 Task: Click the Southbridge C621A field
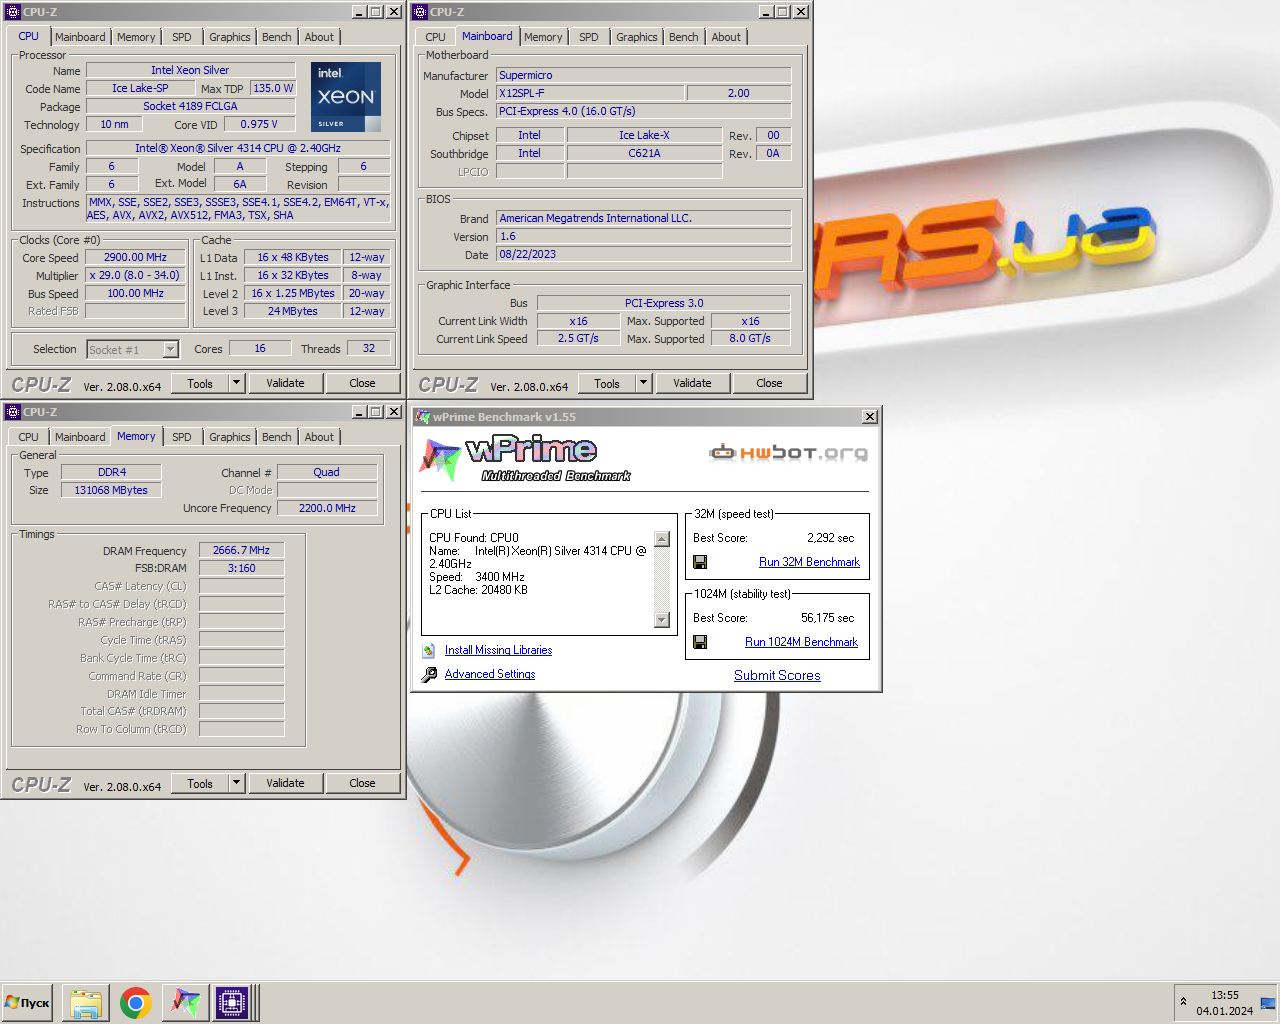(644, 153)
